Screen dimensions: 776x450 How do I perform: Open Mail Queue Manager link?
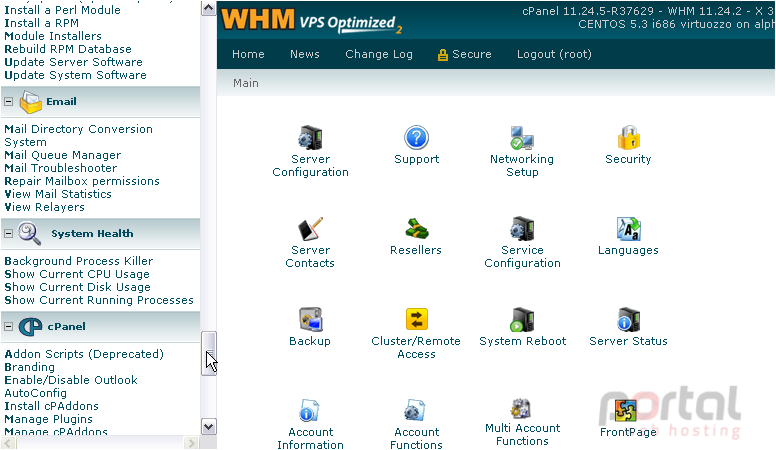point(62,155)
